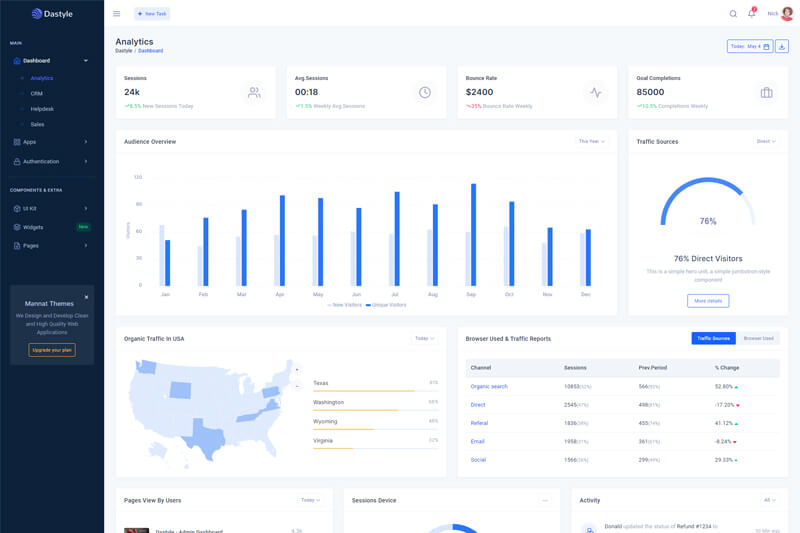The height and width of the screenshot is (533, 800).
Task: Open the search icon in header
Action: point(733,14)
